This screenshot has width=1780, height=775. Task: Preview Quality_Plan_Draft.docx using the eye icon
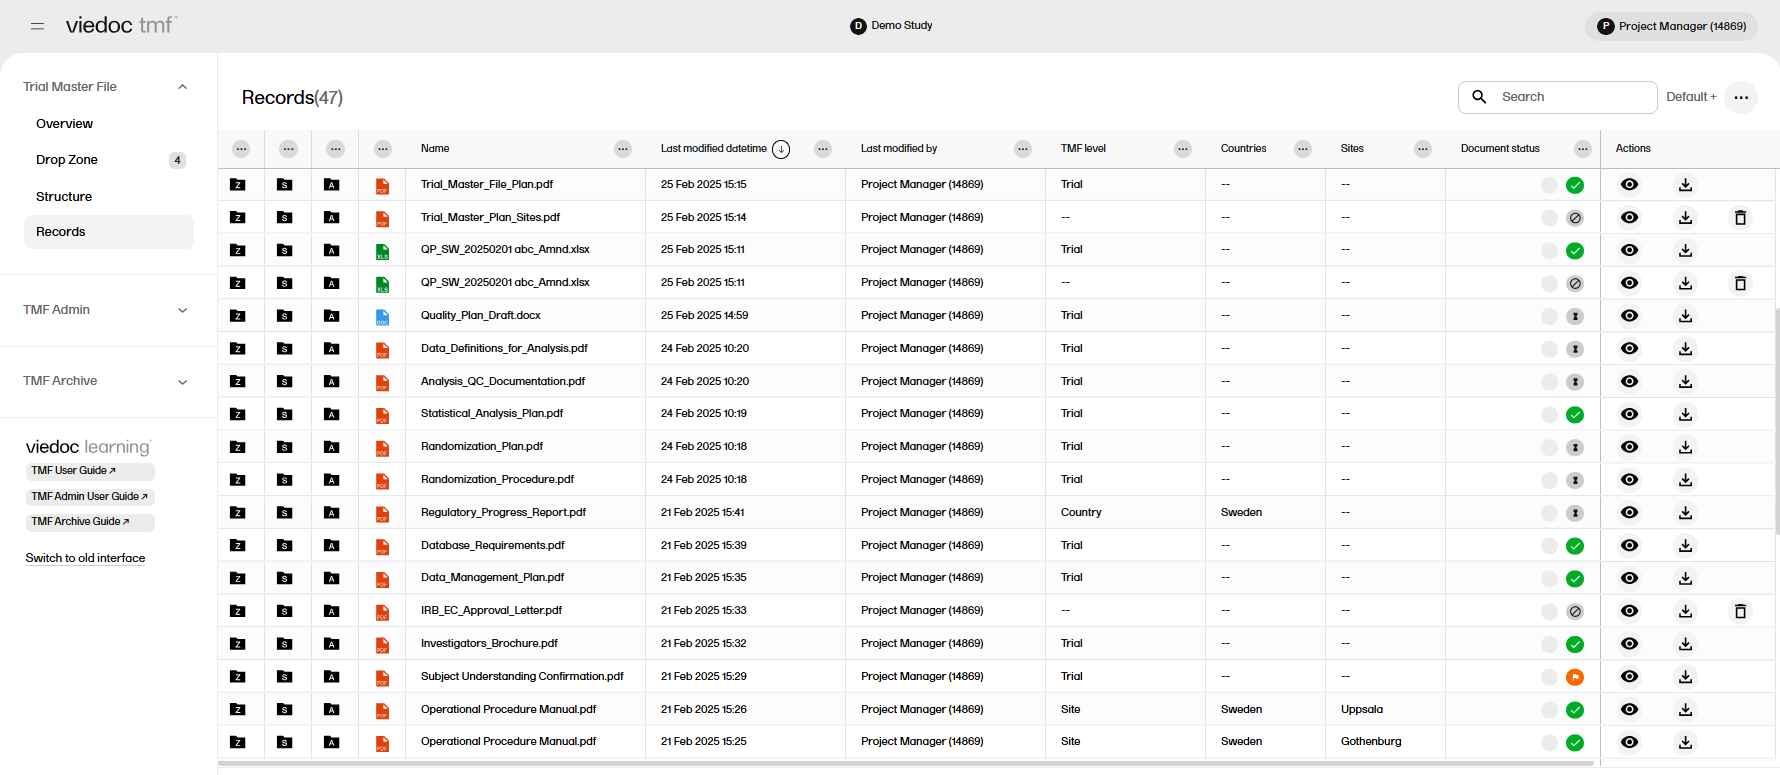(1629, 316)
